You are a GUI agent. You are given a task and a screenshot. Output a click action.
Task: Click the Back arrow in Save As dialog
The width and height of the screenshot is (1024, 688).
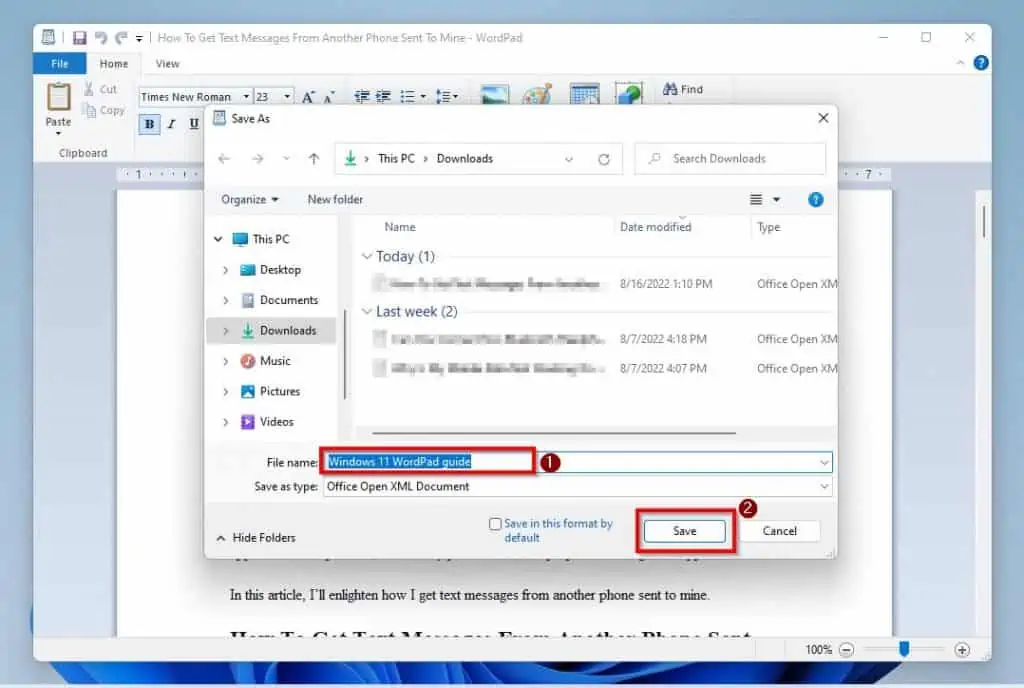pyautogui.click(x=224, y=159)
